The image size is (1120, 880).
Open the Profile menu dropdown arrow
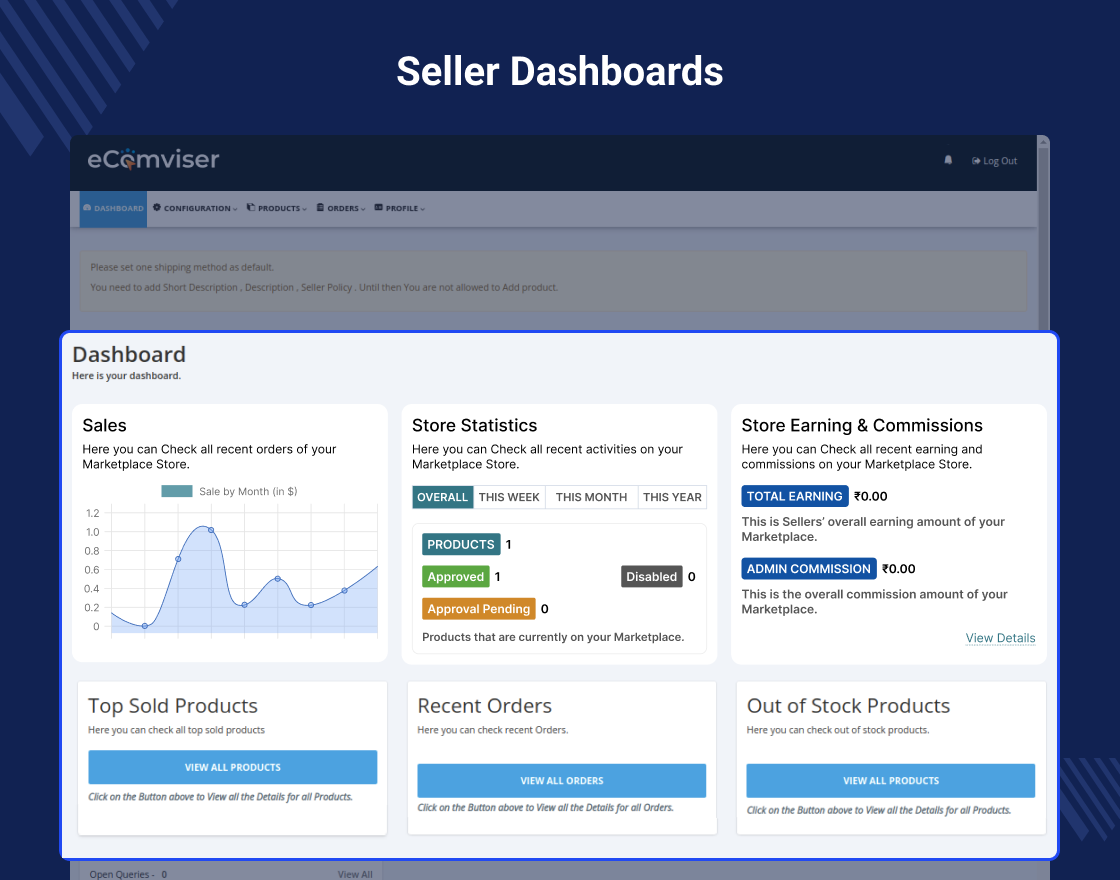422,209
